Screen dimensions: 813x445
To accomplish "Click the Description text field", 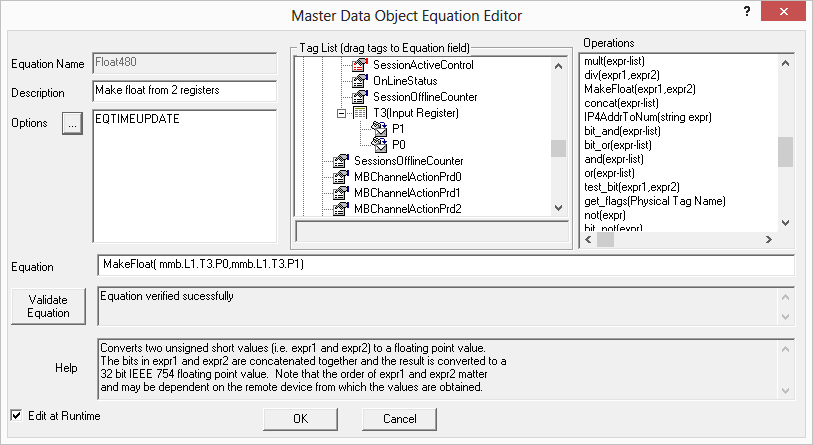I will click(183, 92).
